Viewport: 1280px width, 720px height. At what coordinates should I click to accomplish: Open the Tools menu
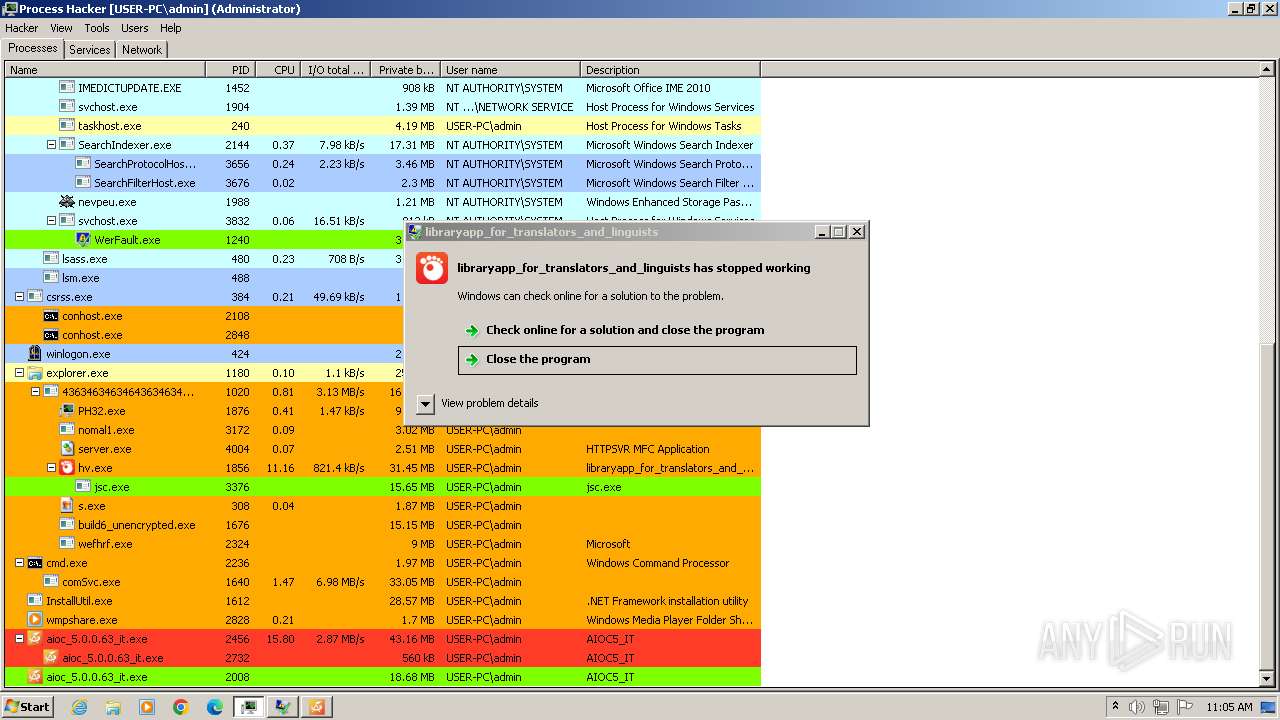point(97,28)
